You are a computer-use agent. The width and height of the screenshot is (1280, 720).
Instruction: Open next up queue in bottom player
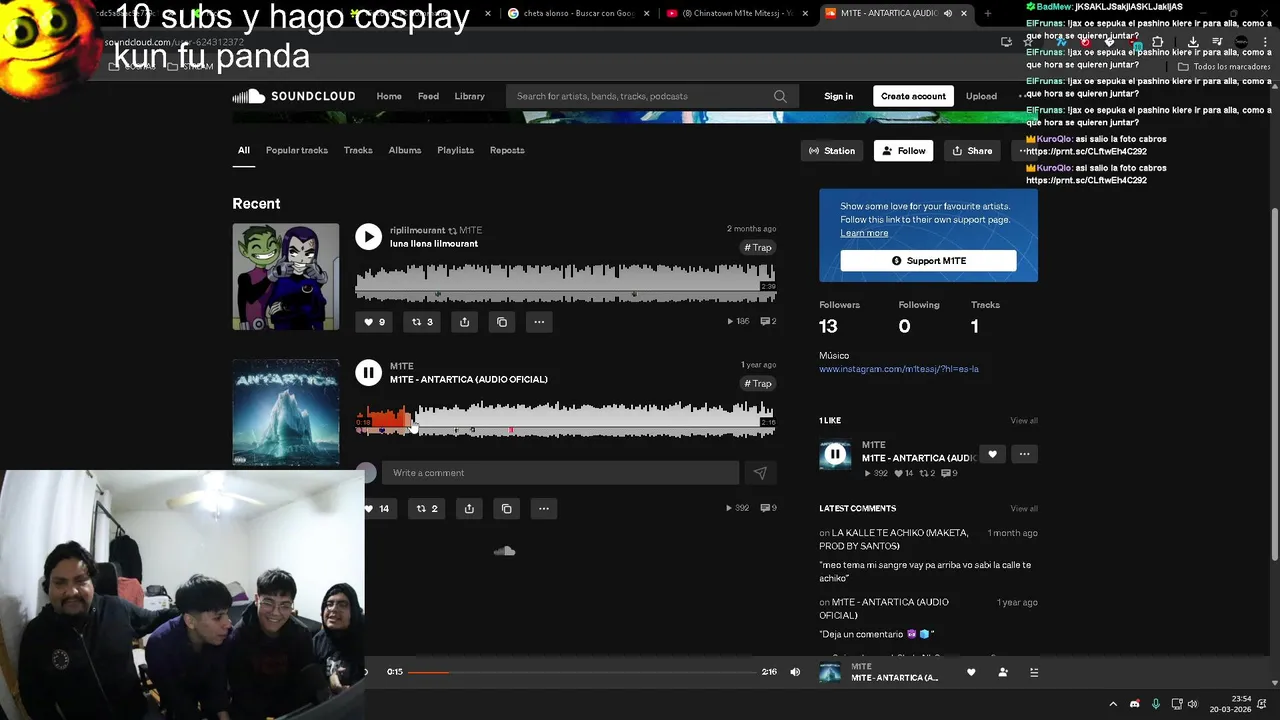(1034, 672)
